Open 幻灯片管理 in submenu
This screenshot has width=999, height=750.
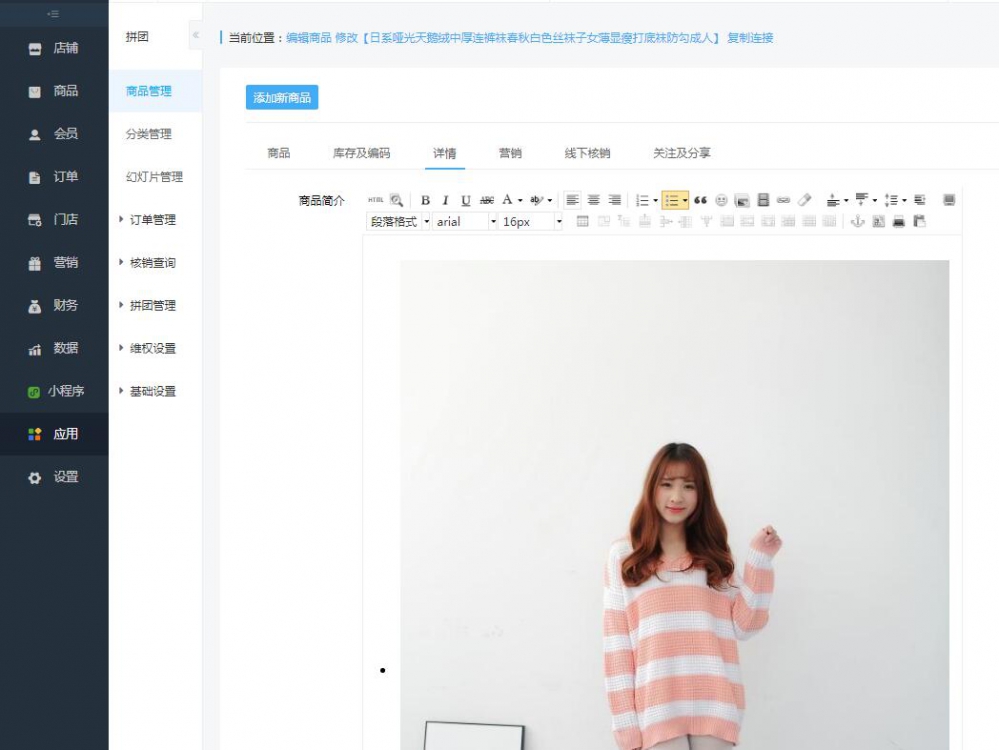point(155,177)
